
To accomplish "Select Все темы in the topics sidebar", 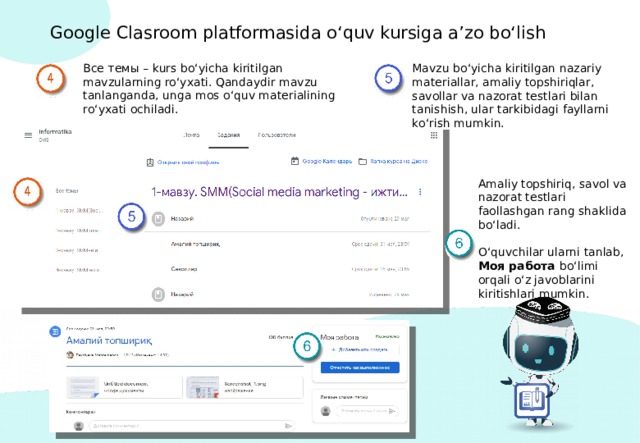I will click(x=67, y=191).
